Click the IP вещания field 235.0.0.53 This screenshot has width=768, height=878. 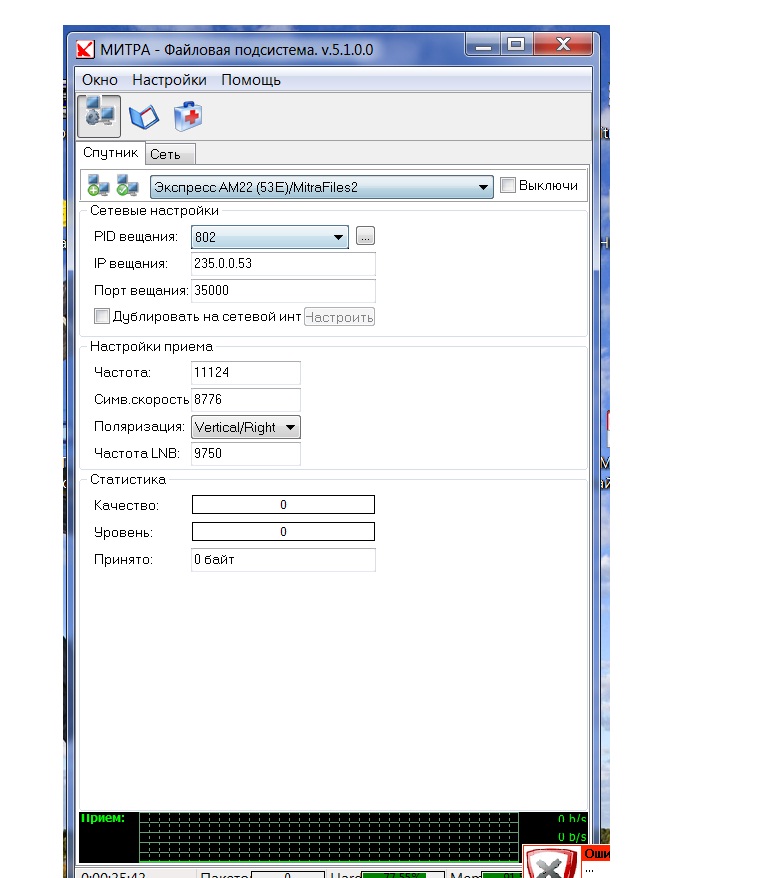pos(283,264)
